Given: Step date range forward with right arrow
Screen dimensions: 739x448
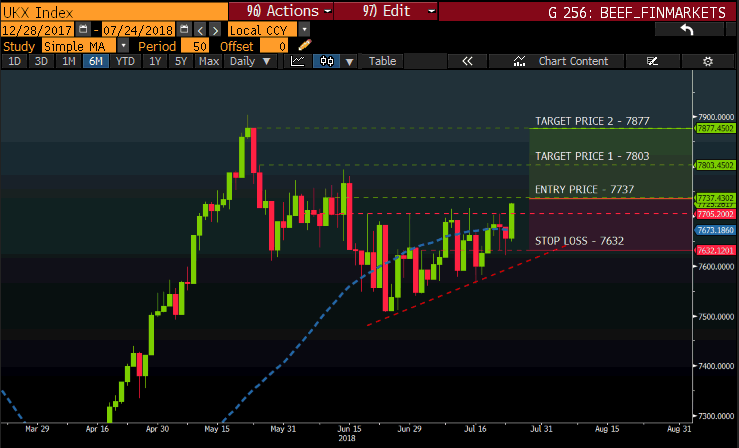Looking at the screenshot, I should click(x=215, y=30).
